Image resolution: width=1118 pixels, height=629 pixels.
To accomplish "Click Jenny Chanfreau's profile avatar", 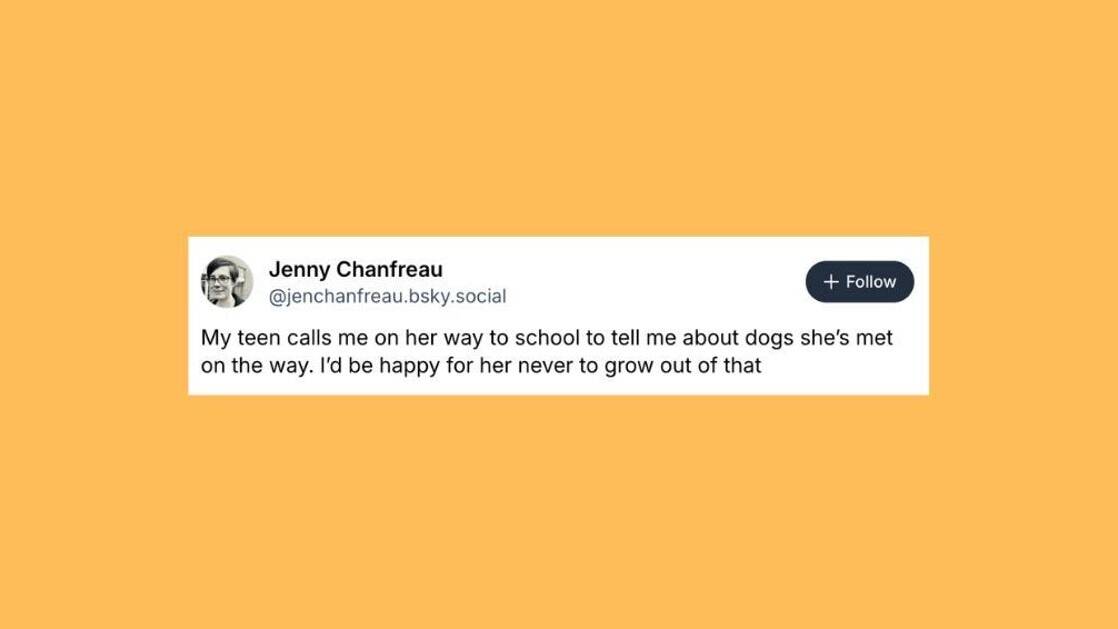I will (x=229, y=281).
